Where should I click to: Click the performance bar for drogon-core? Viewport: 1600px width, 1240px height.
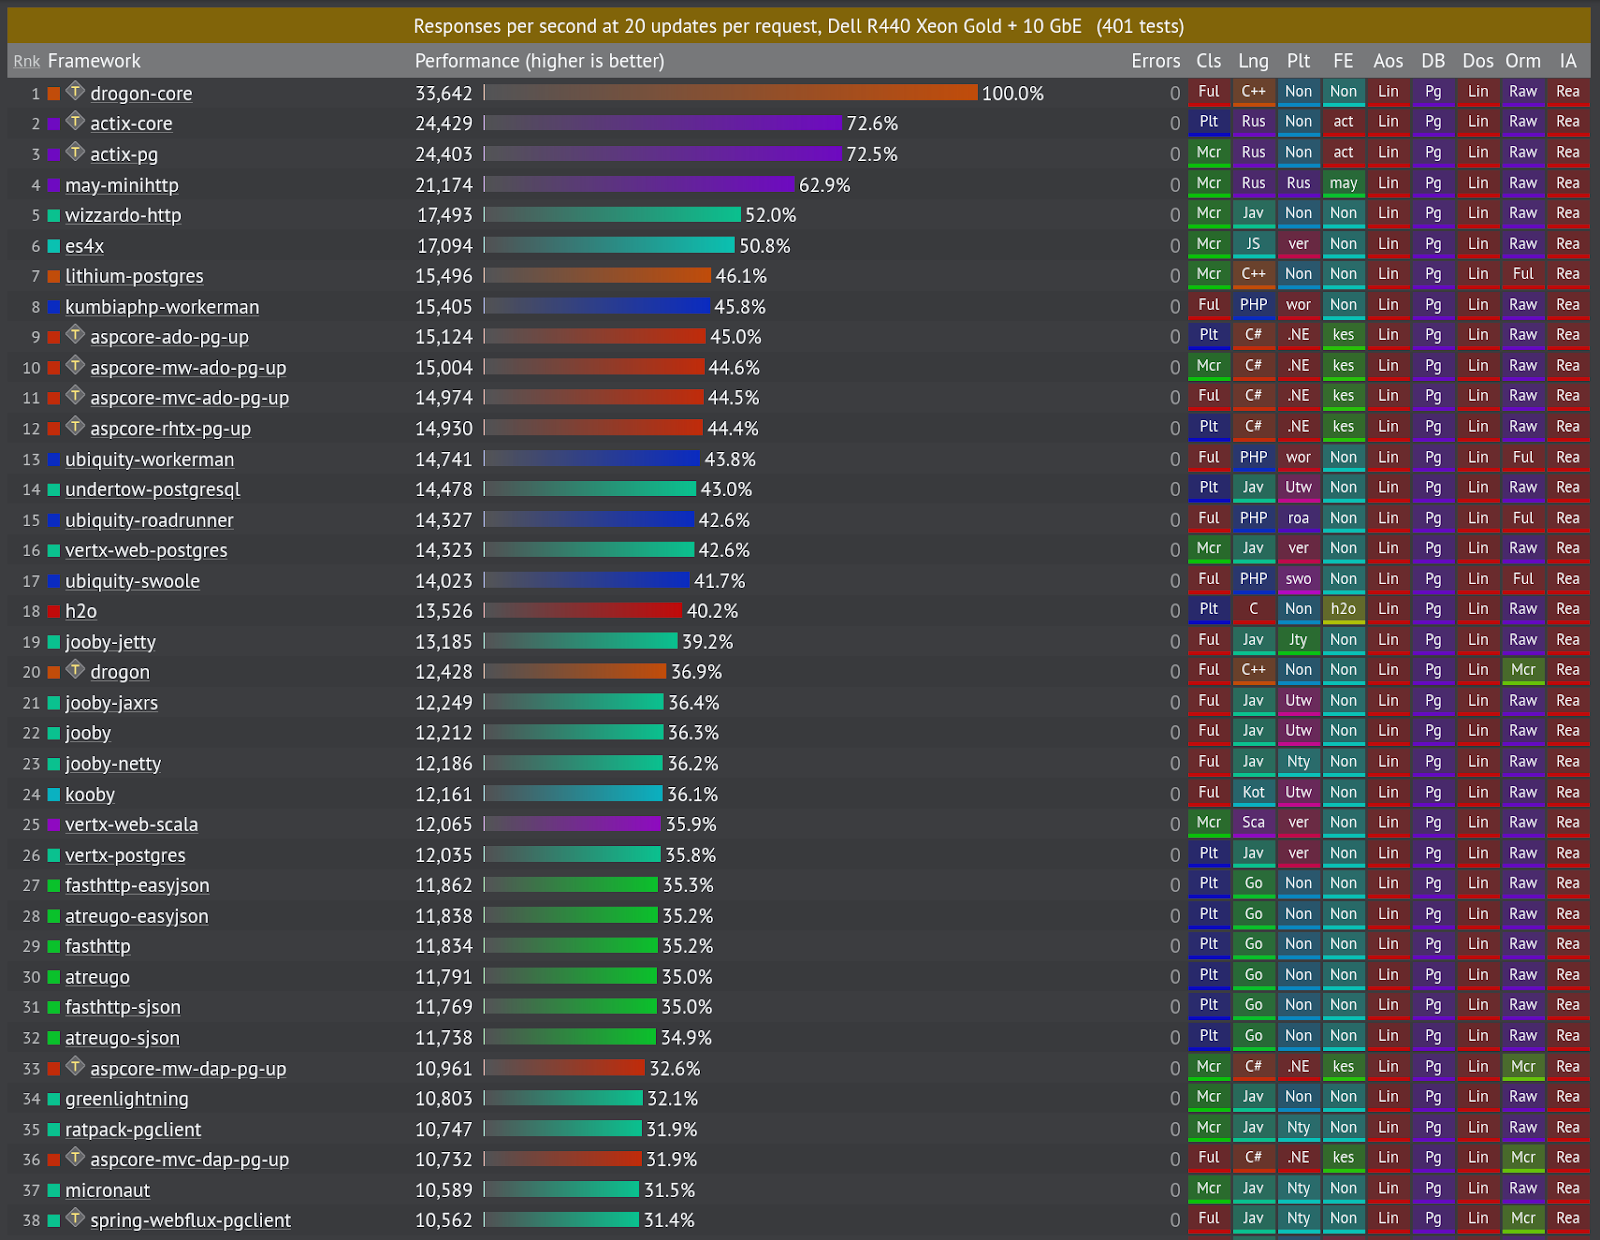pyautogui.click(x=730, y=93)
